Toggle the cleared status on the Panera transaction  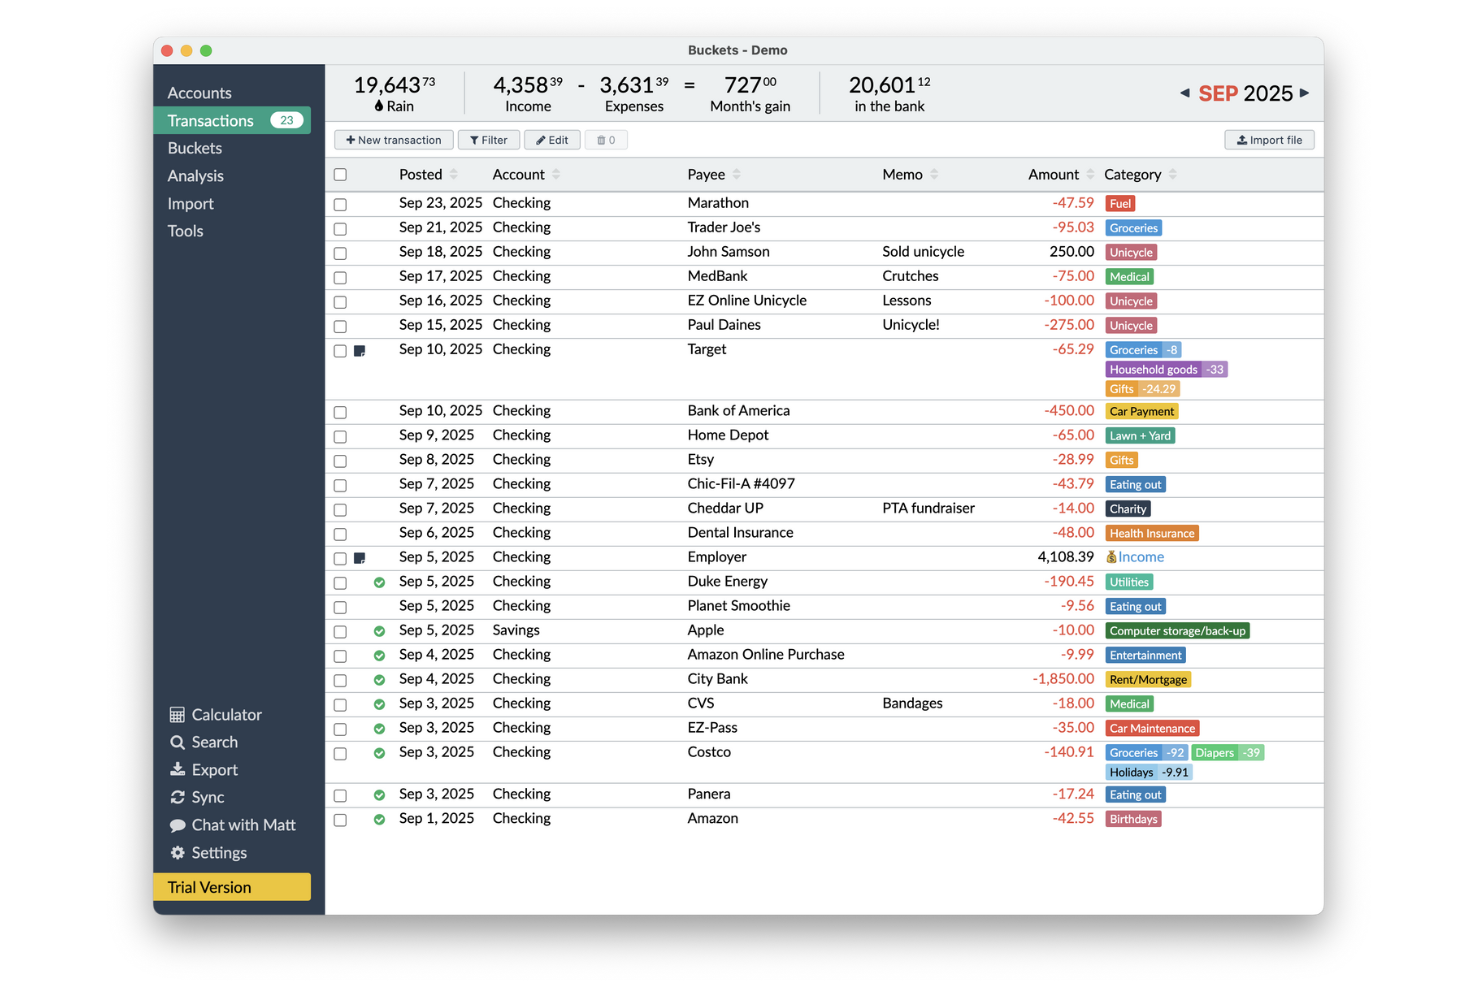pyautogui.click(x=379, y=794)
